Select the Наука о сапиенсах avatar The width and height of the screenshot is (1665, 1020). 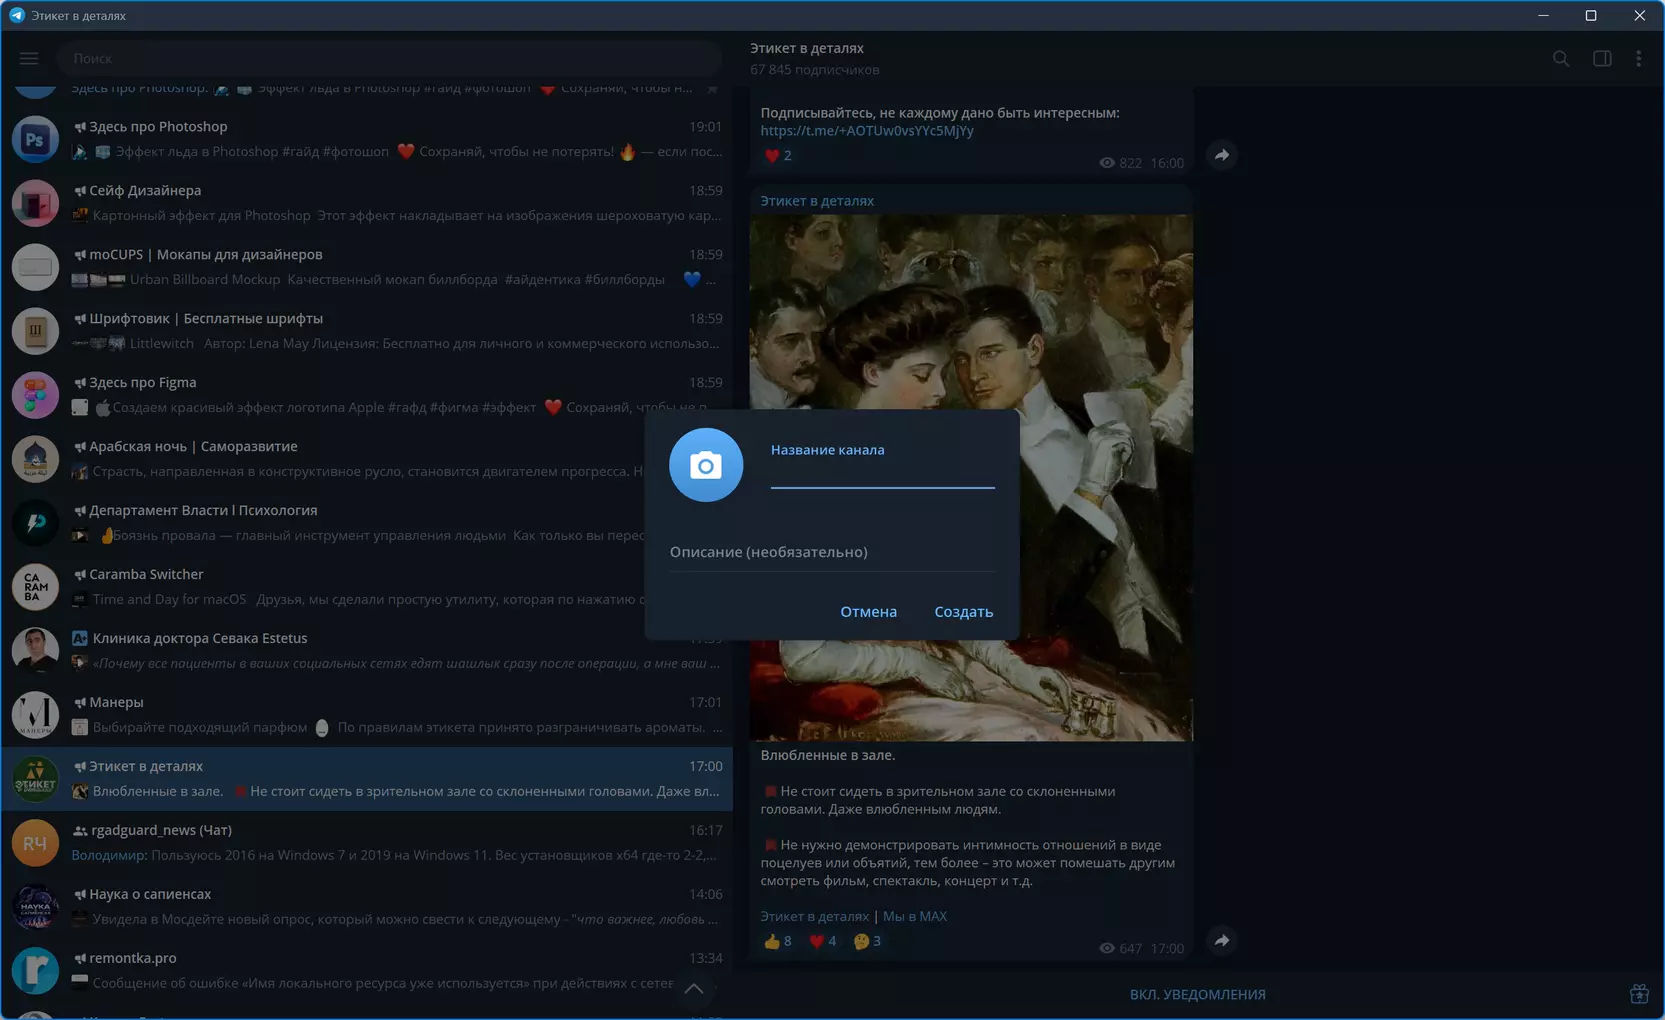click(x=35, y=907)
